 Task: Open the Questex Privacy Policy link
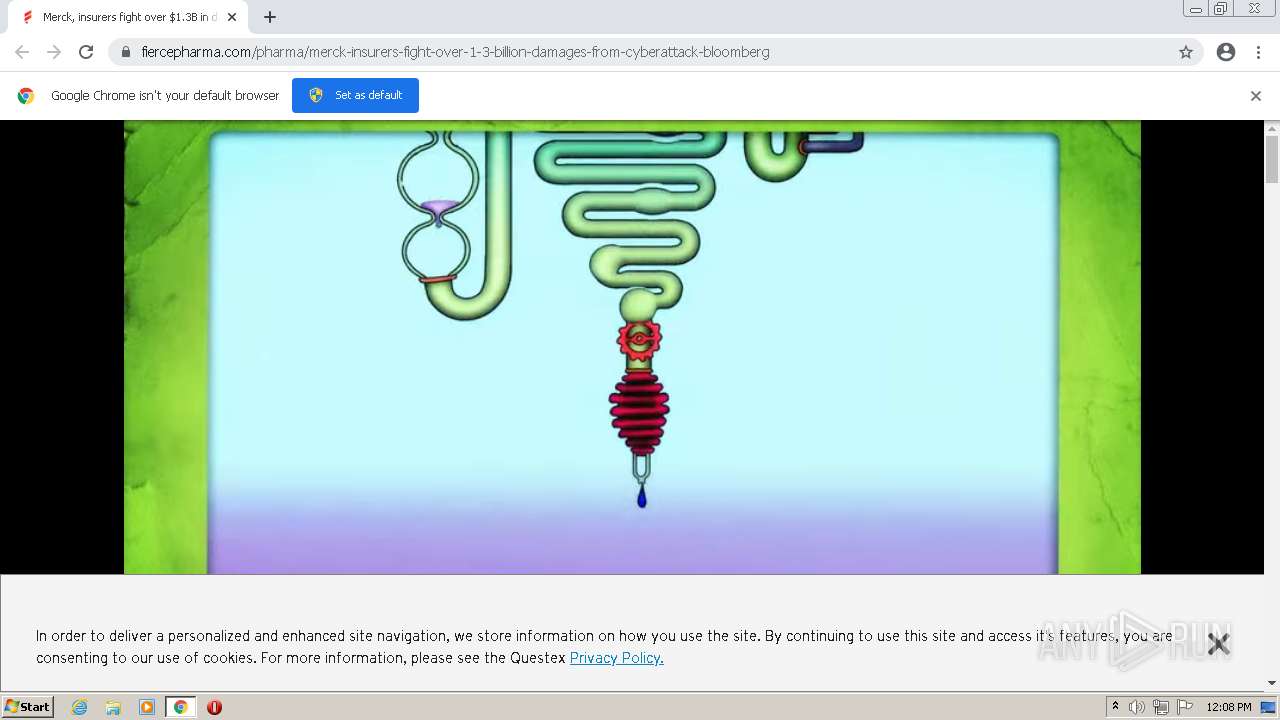(616, 658)
